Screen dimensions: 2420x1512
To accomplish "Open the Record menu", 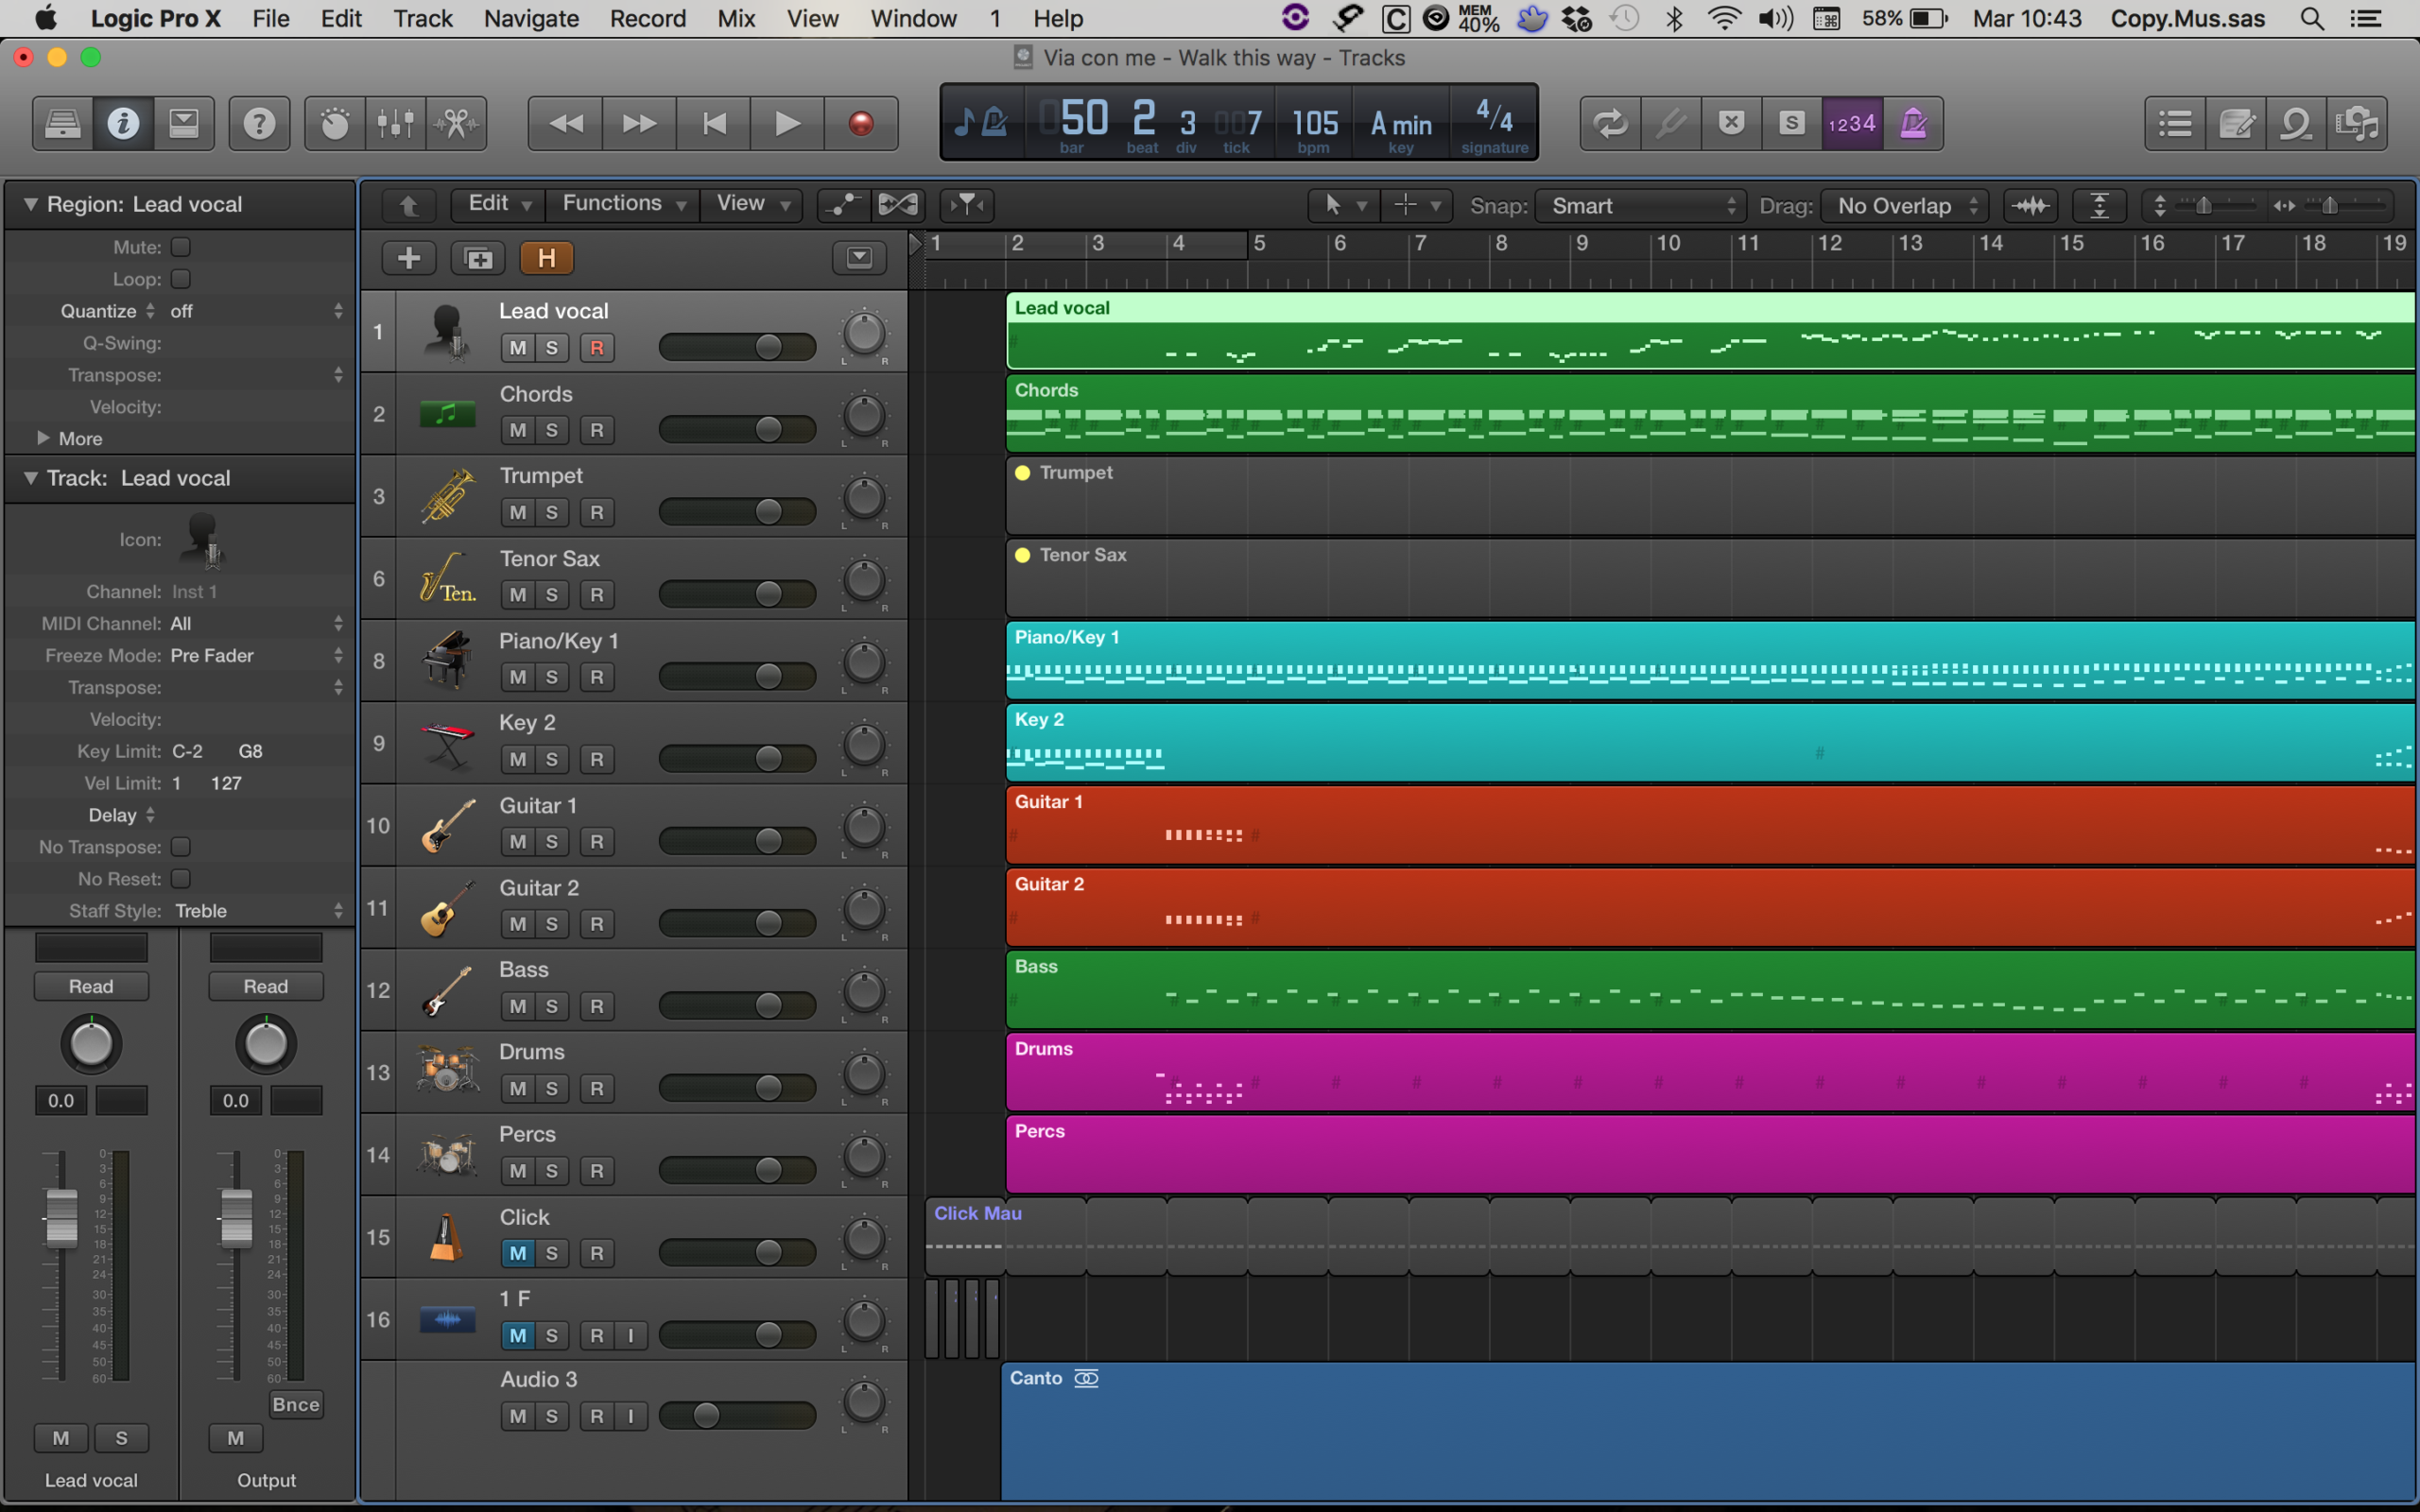I will pos(648,18).
